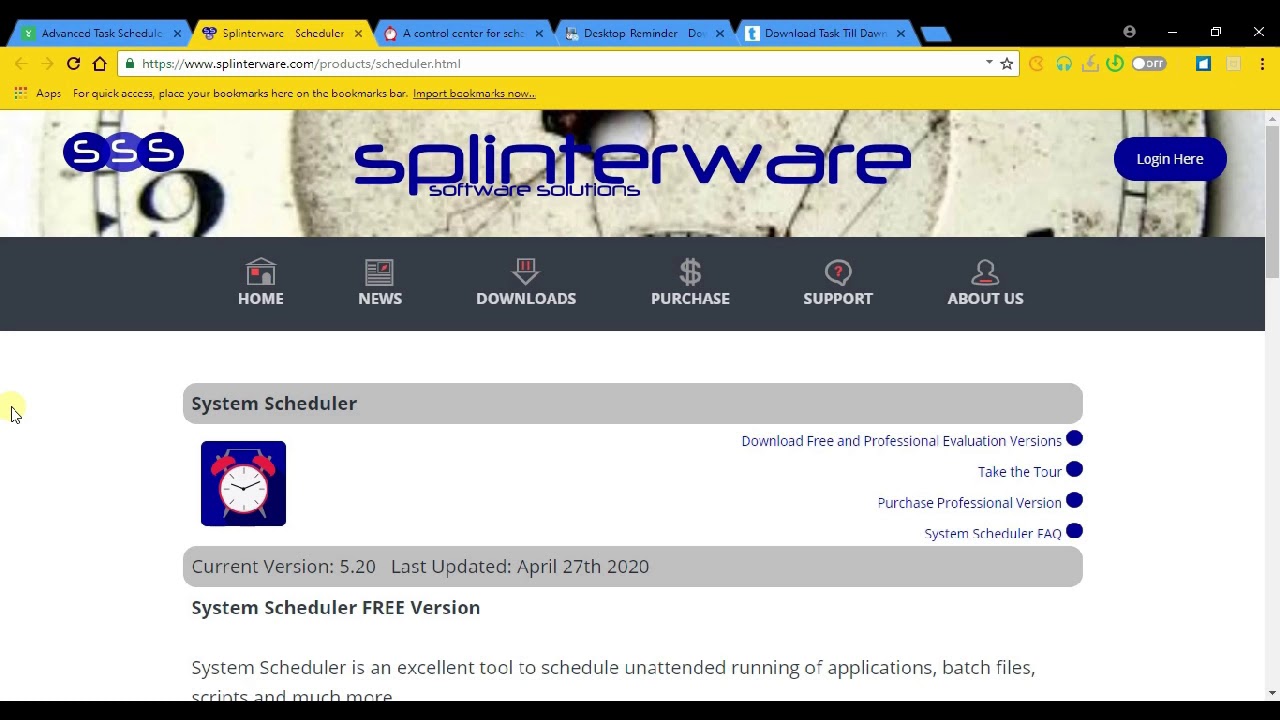Screen dimensions: 1280x720
Task: Click the NEWS menu label
Action: (x=380, y=298)
